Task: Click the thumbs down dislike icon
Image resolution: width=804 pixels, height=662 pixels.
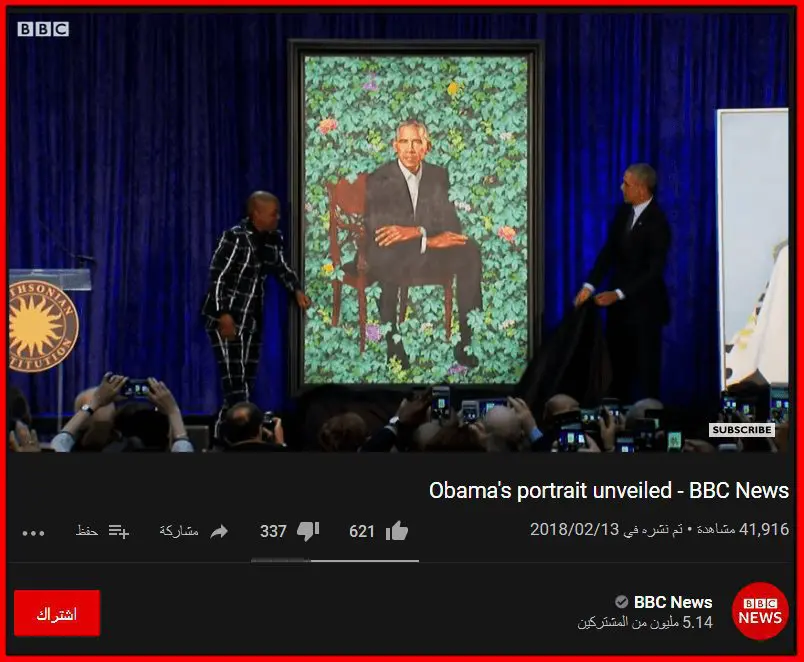Action: pyautogui.click(x=308, y=531)
